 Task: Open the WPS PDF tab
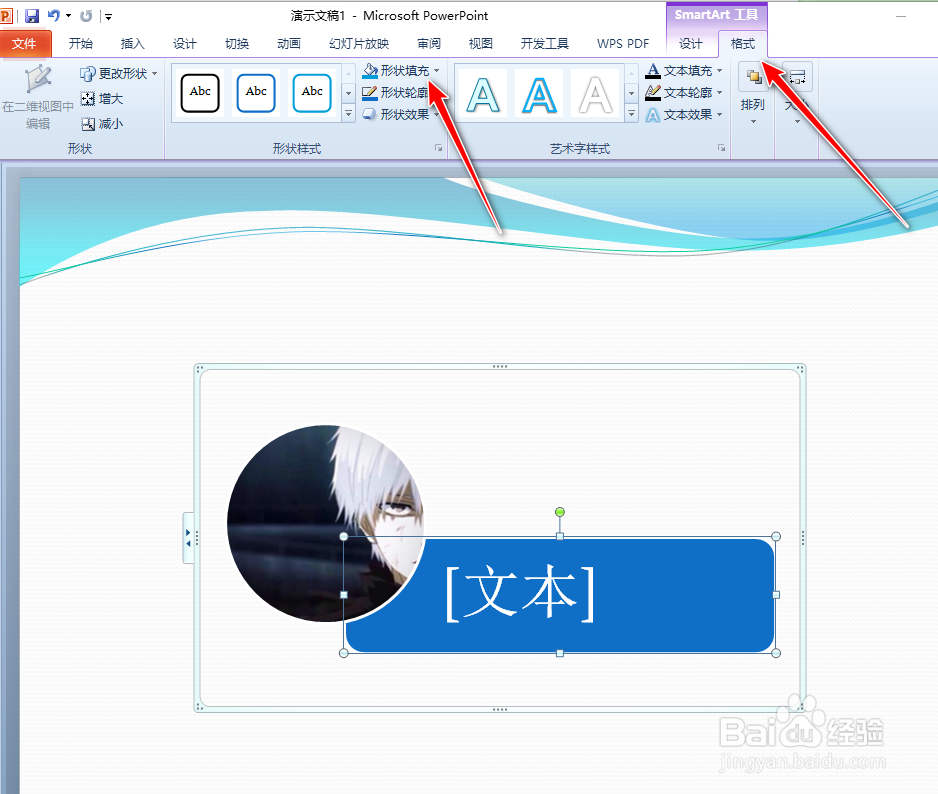(x=623, y=44)
